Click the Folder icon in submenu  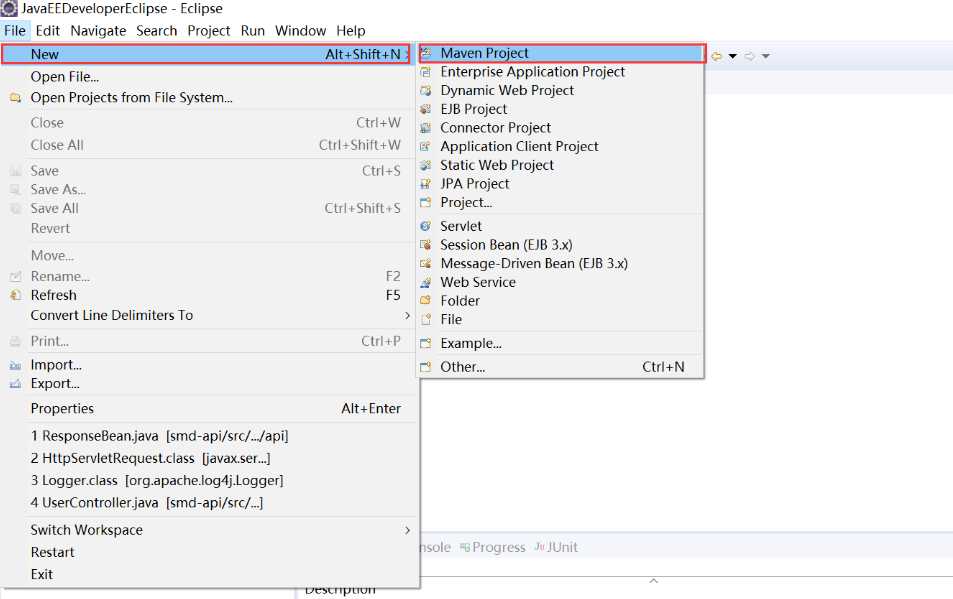[x=425, y=301]
